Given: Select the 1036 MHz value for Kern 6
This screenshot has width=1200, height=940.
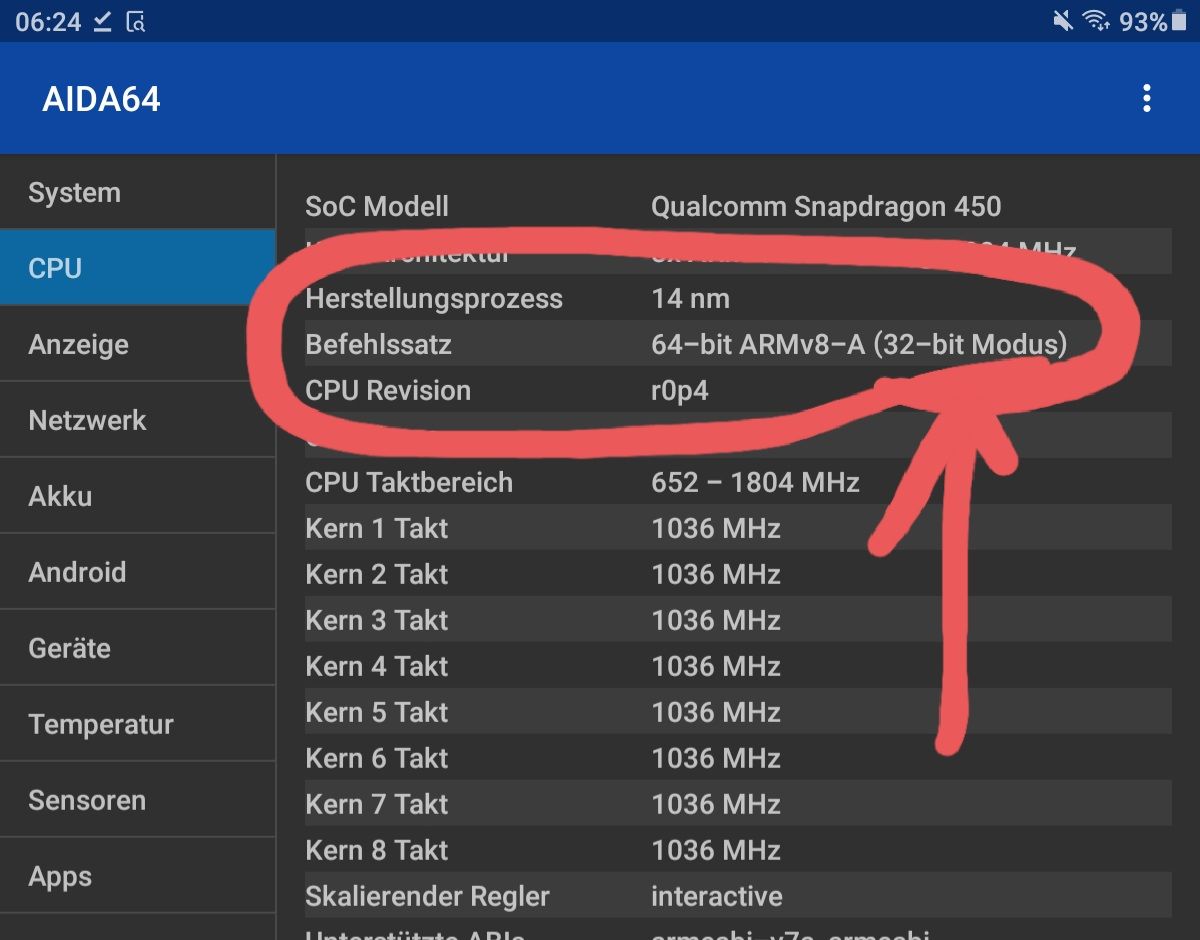Looking at the screenshot, I should pos(716,759).
